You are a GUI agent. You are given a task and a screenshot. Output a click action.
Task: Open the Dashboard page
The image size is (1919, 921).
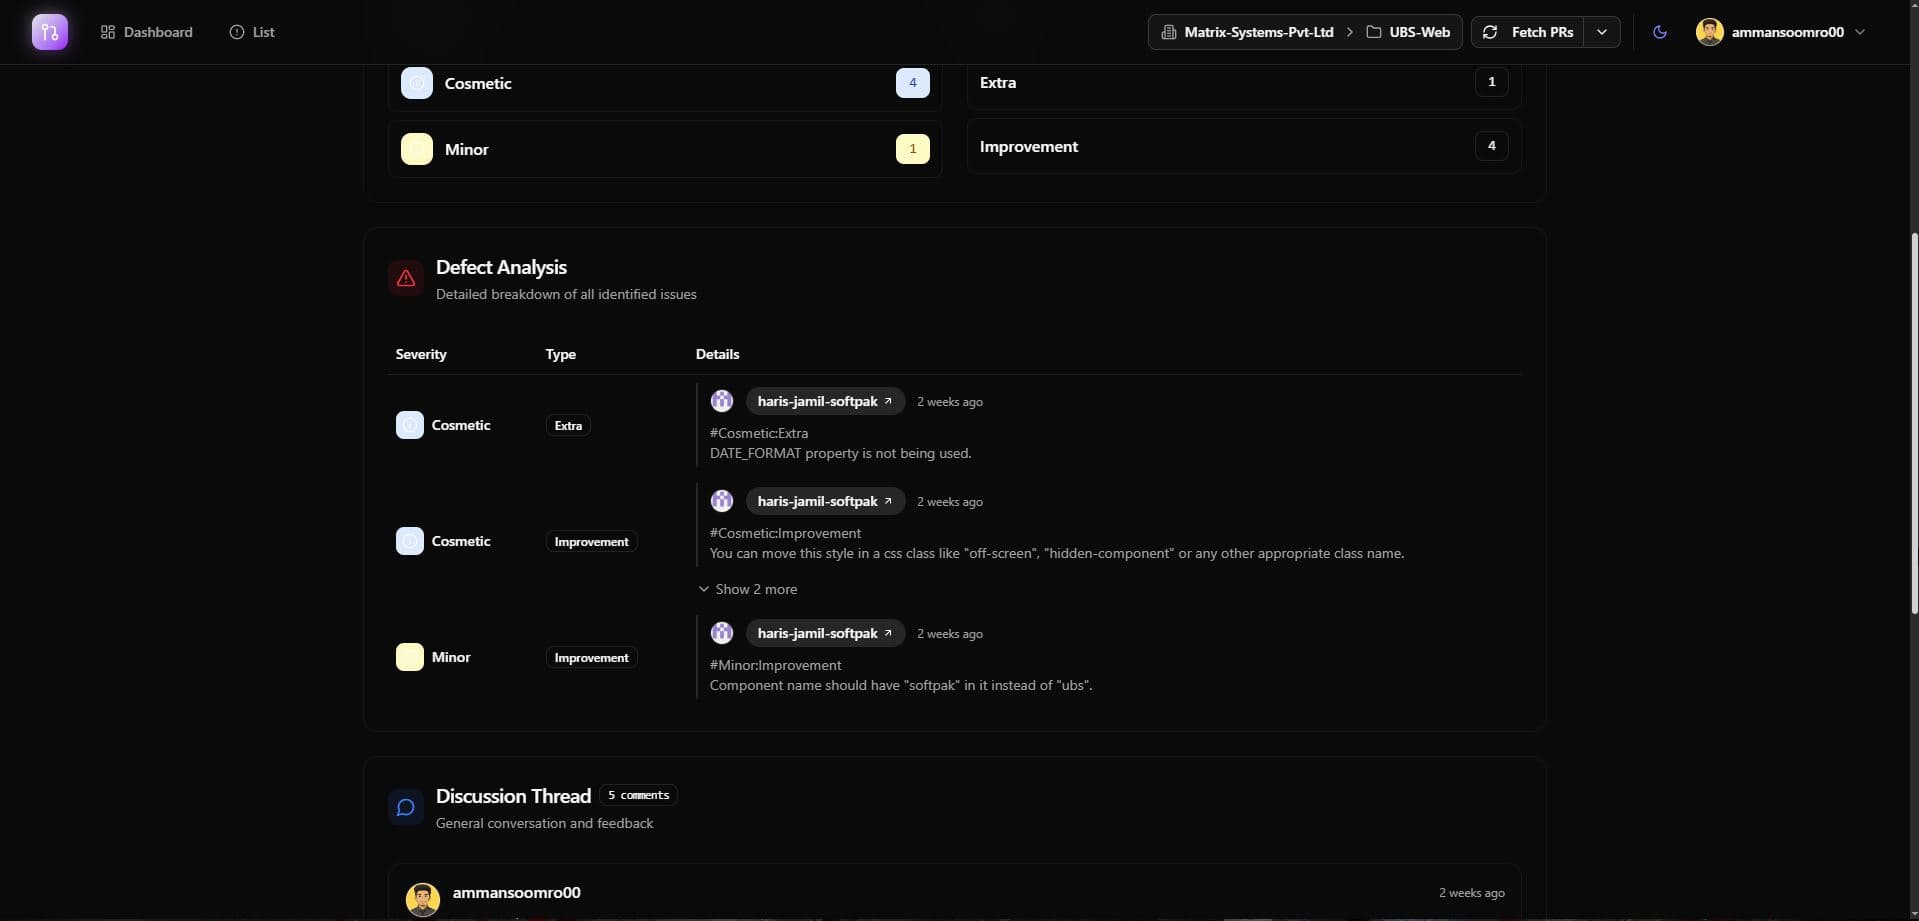(146, 32)
